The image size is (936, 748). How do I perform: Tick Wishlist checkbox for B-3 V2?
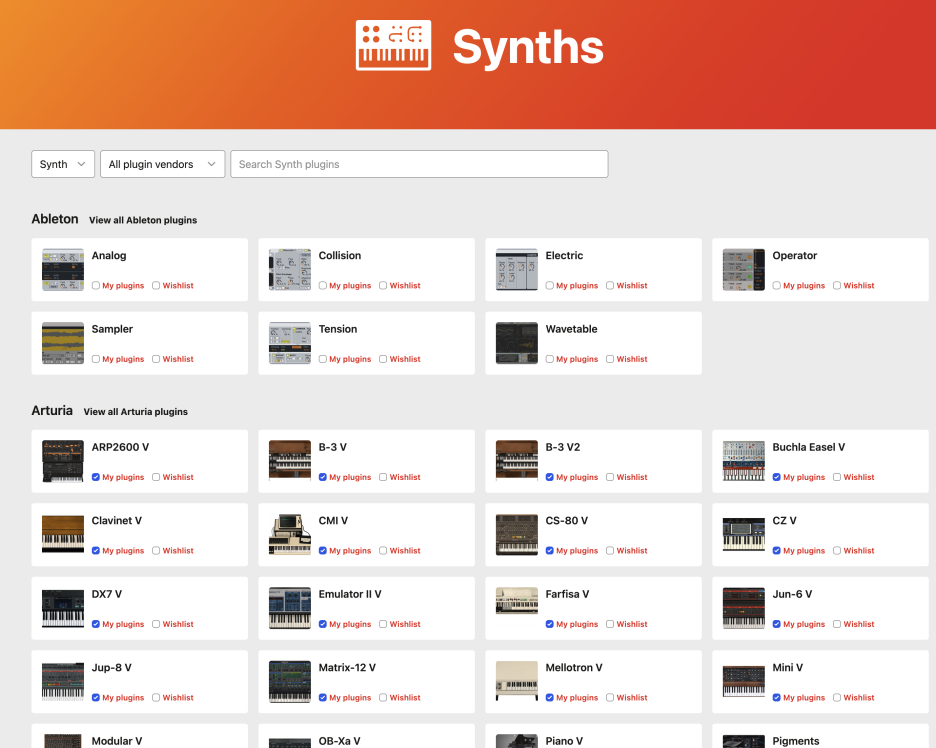tap(609, 477)
